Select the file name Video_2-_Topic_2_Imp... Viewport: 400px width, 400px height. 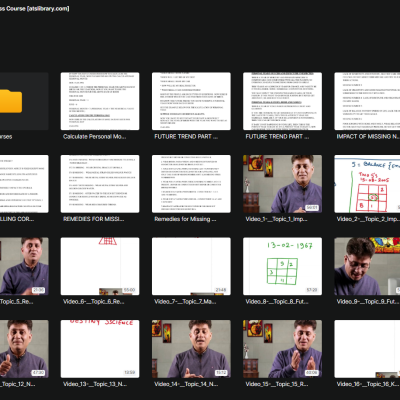tap(368, 219)
